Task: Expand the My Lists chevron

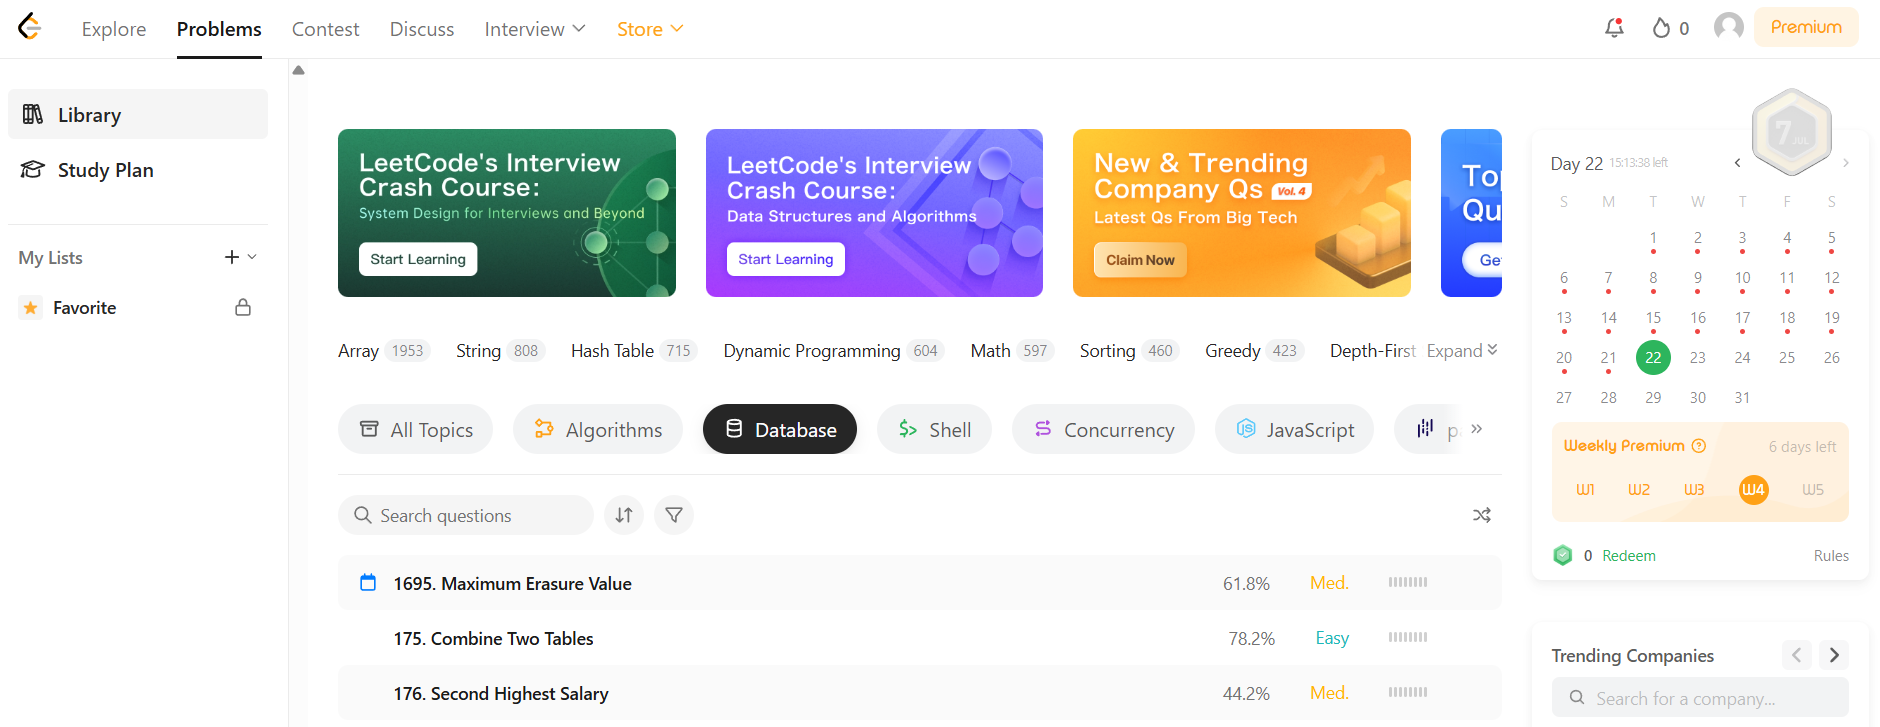Action: [x=252, y=257]
